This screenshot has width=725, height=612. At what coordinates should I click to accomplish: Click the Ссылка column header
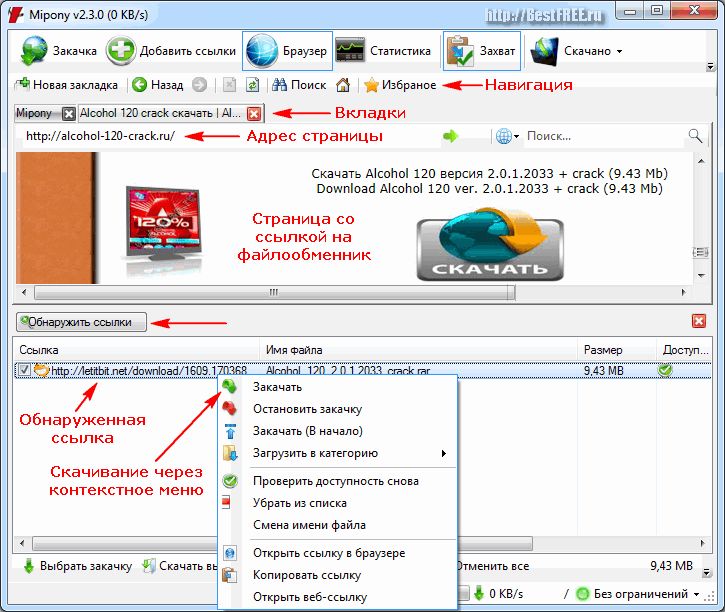(x=137, y=350)
